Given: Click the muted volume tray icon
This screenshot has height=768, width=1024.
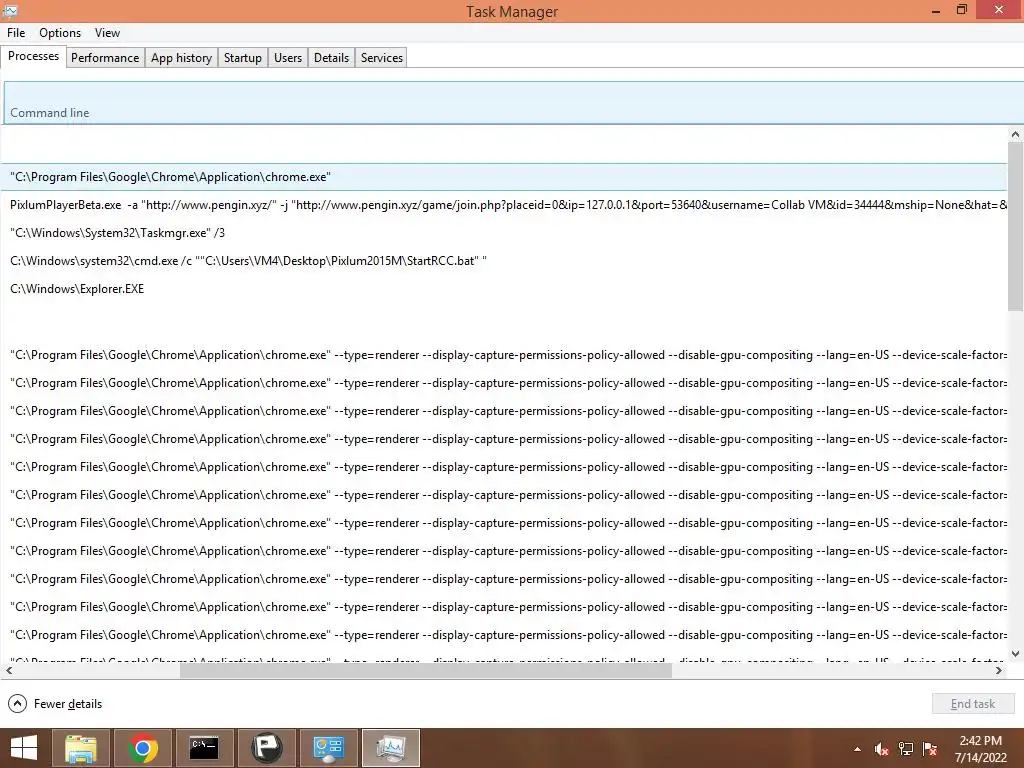Looking at the screenshot, I should click(882, 749).
